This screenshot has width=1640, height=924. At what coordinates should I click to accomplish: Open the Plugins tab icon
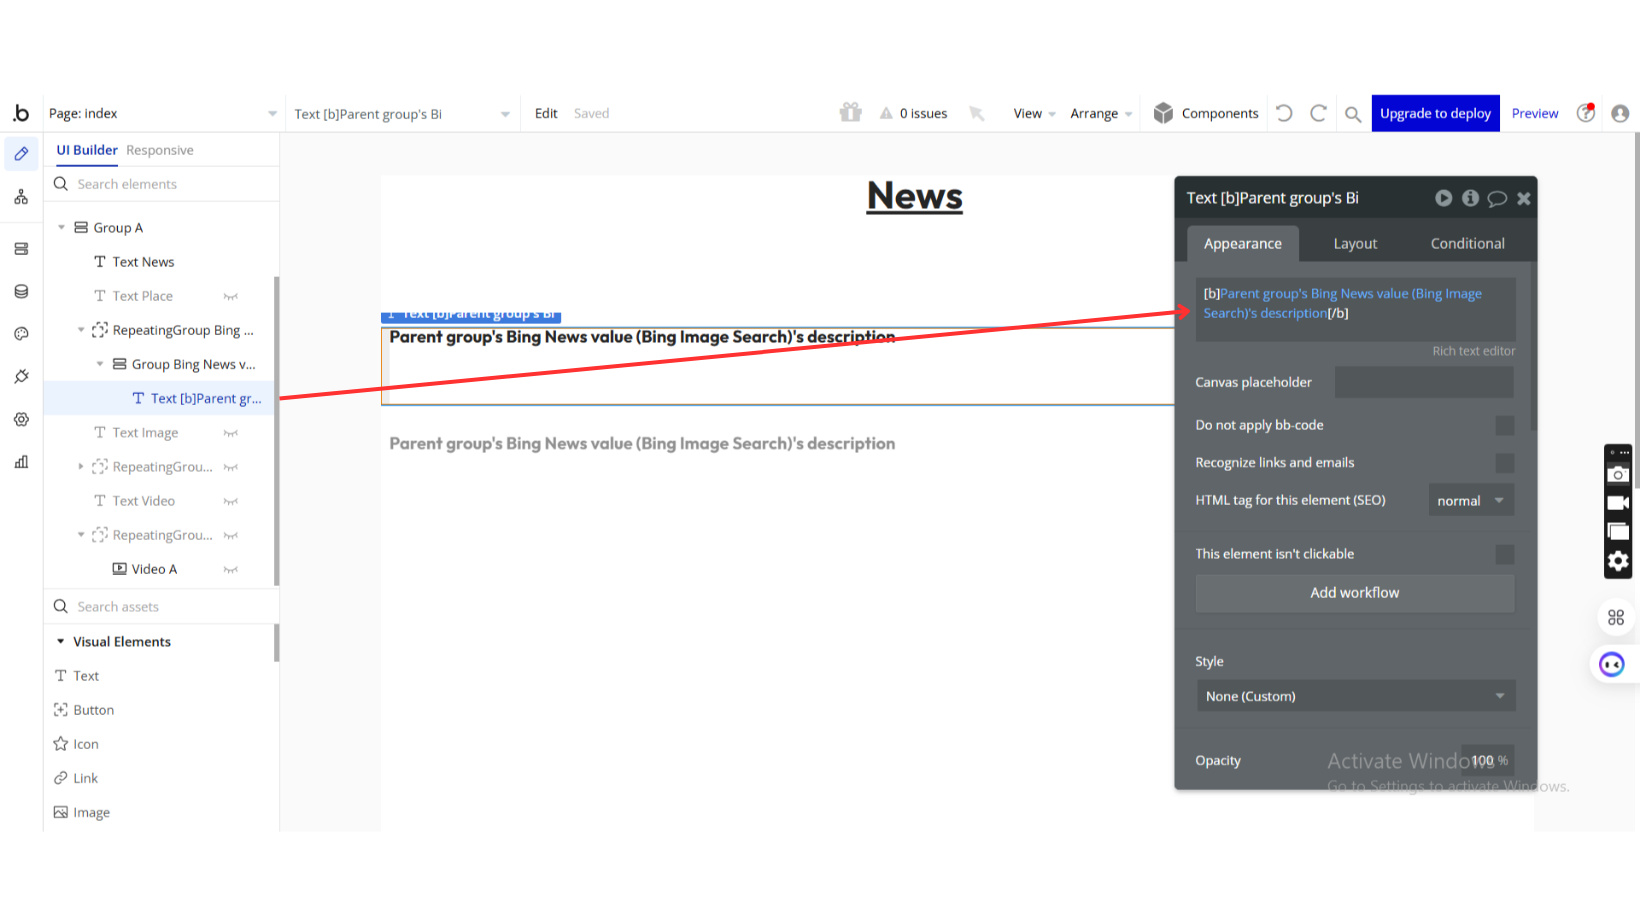click(21, 377)
